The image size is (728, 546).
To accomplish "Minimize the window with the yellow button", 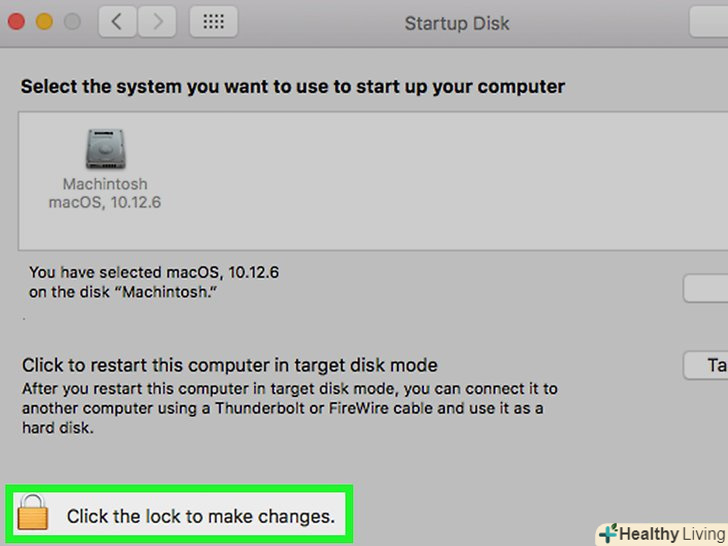I will point(45,21).
